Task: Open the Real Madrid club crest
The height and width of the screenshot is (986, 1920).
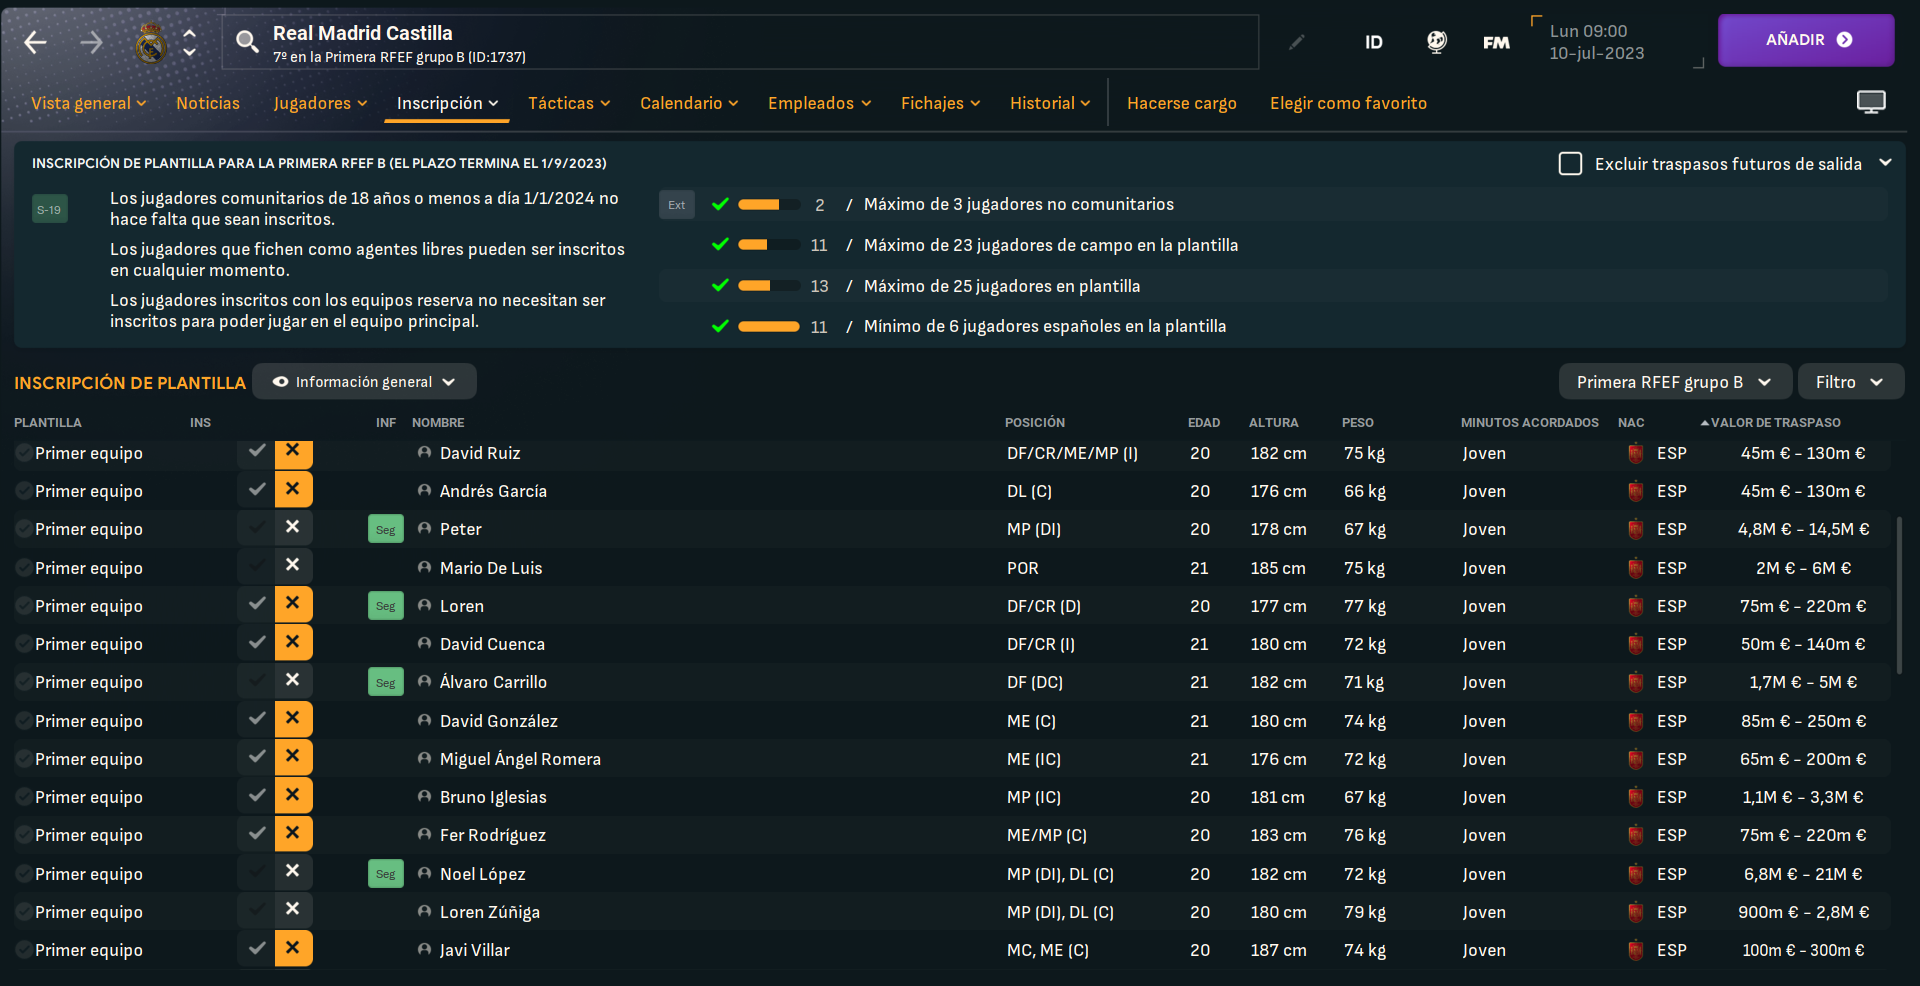Action: [x=151, y=43]
